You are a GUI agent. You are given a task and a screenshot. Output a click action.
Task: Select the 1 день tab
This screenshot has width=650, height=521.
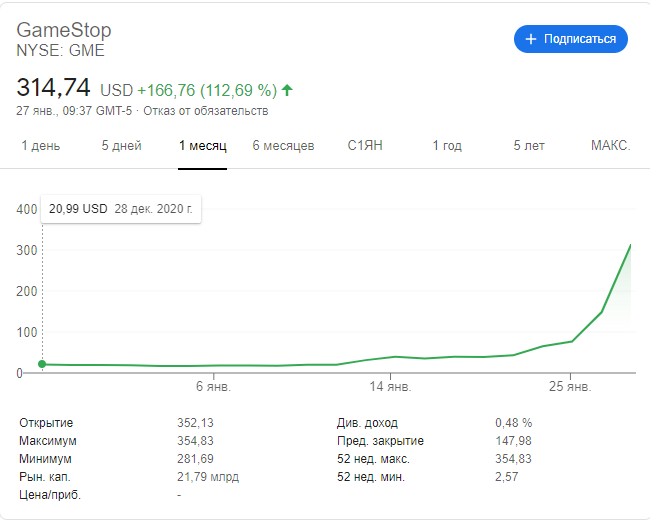pos(41,146)
